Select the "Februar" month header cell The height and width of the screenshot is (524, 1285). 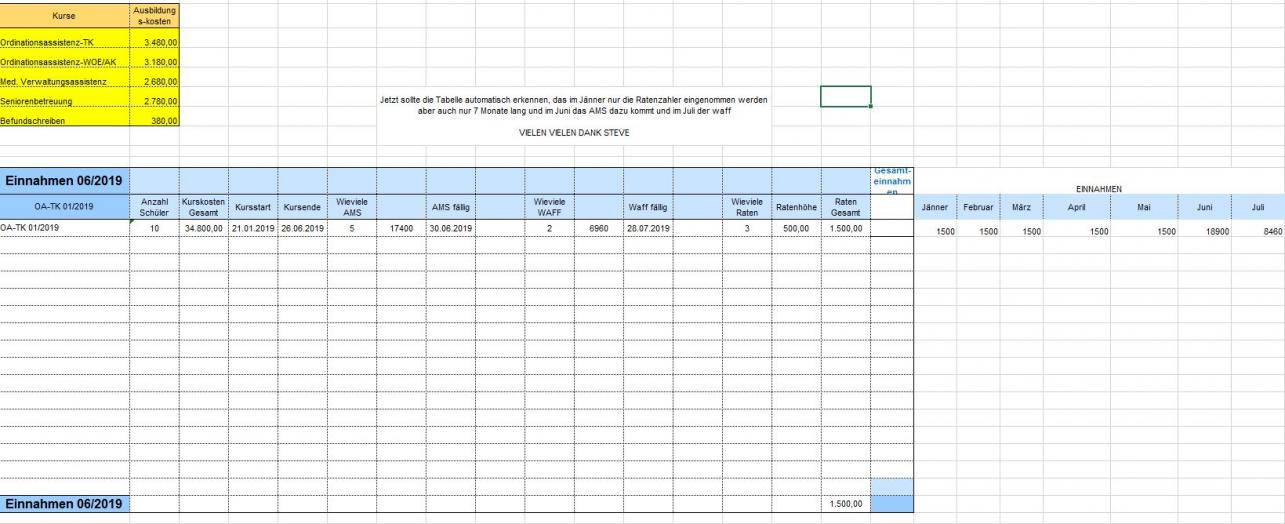[977, 205]
